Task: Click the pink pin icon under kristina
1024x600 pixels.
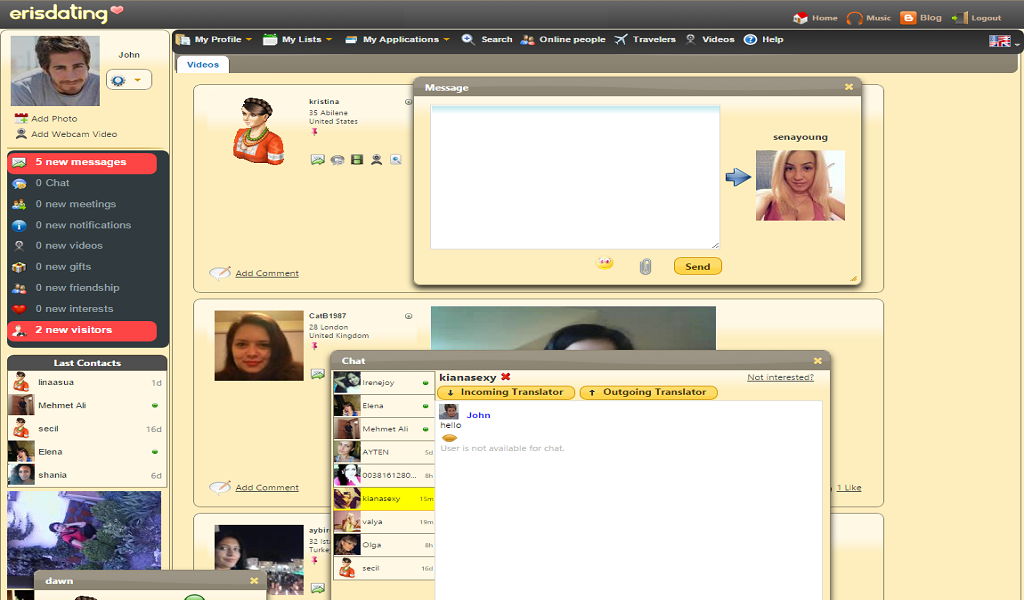Action: 315,133
